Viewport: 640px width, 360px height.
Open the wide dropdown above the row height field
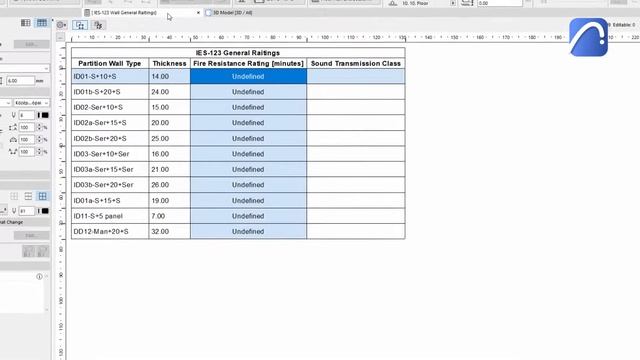tap(24, 68)
